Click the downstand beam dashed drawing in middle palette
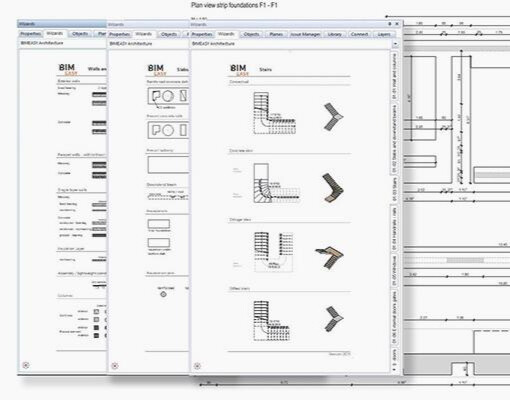The image size is (510, 400). 167,196
